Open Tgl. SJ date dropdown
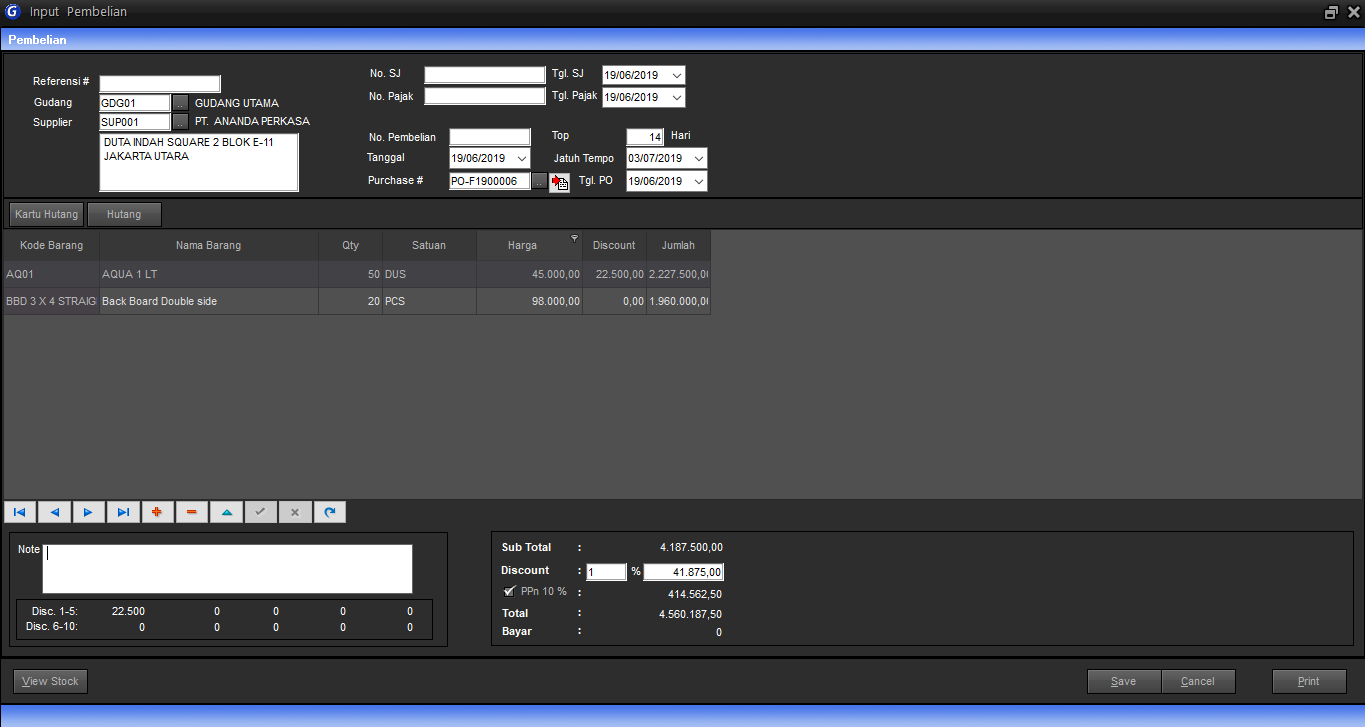The height and width of the screenshot is (727, 1365). [677, 75]
